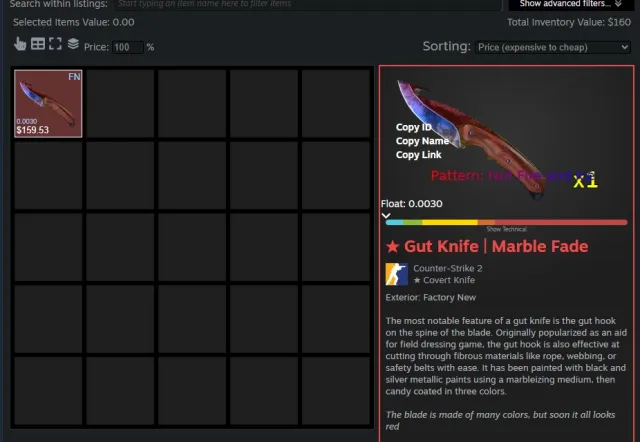Select the Gut Knife inventory thumbnail

[x=48, y=104]
